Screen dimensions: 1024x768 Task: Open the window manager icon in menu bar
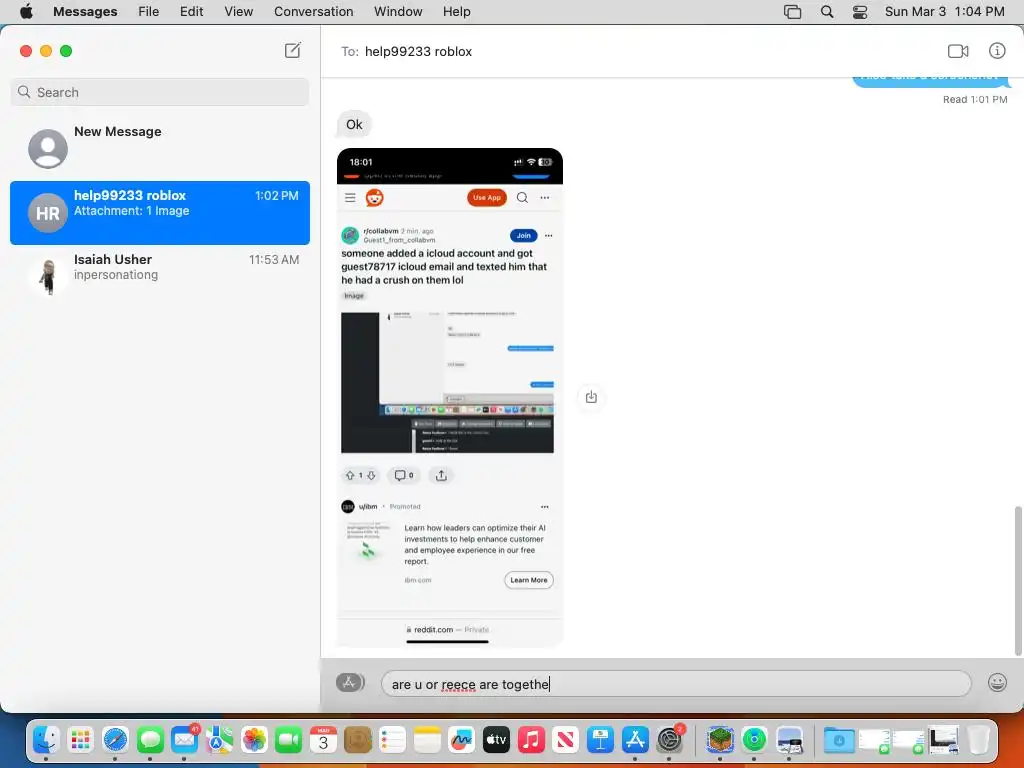pos(792,12)
